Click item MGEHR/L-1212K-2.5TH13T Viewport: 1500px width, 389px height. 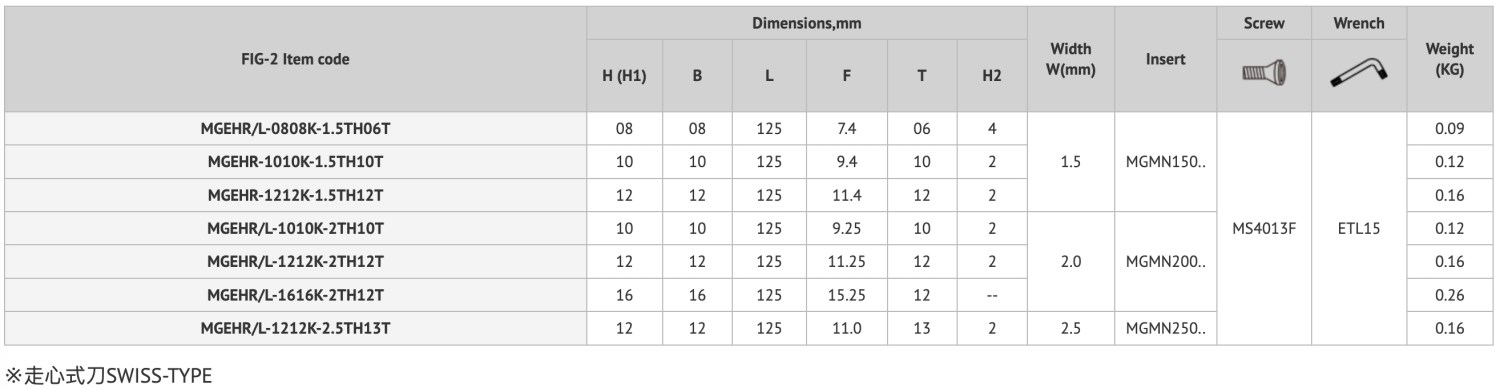[x=294, y=327]
